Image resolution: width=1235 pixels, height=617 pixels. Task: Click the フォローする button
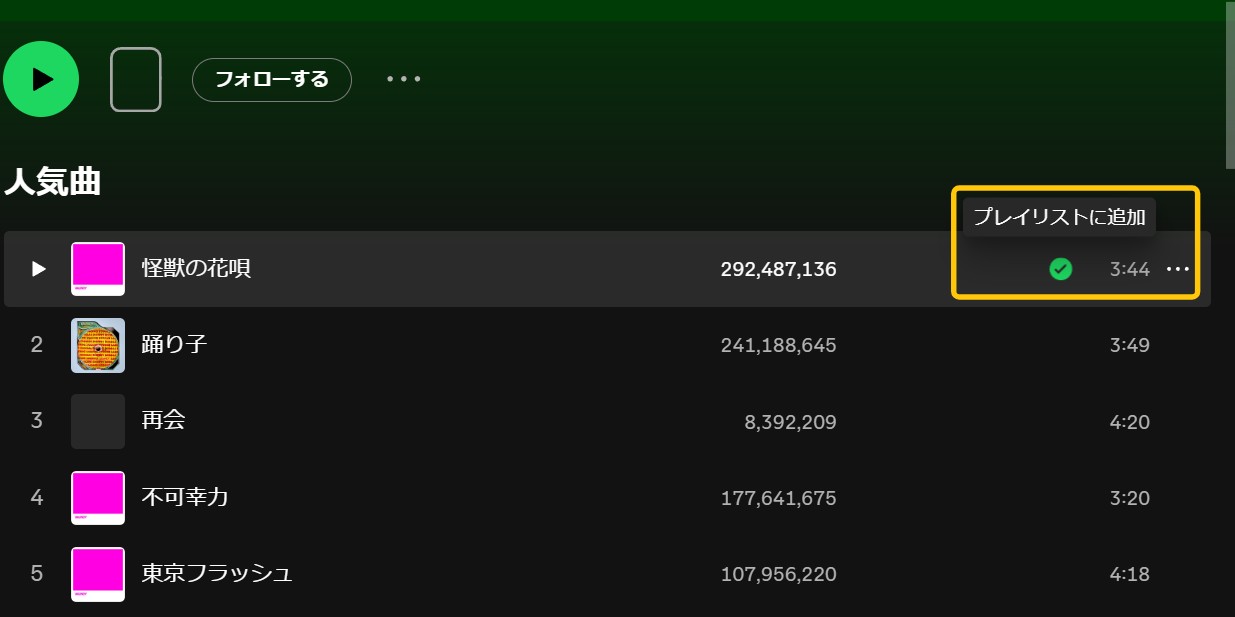(x=272, y=80)
